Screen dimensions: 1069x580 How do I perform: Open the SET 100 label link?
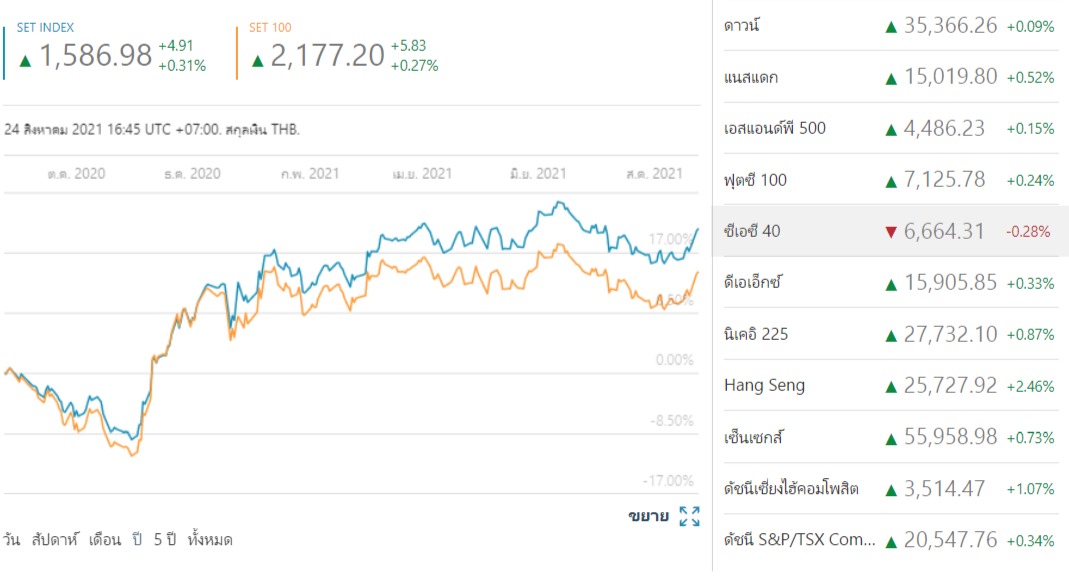coord(270,27)
